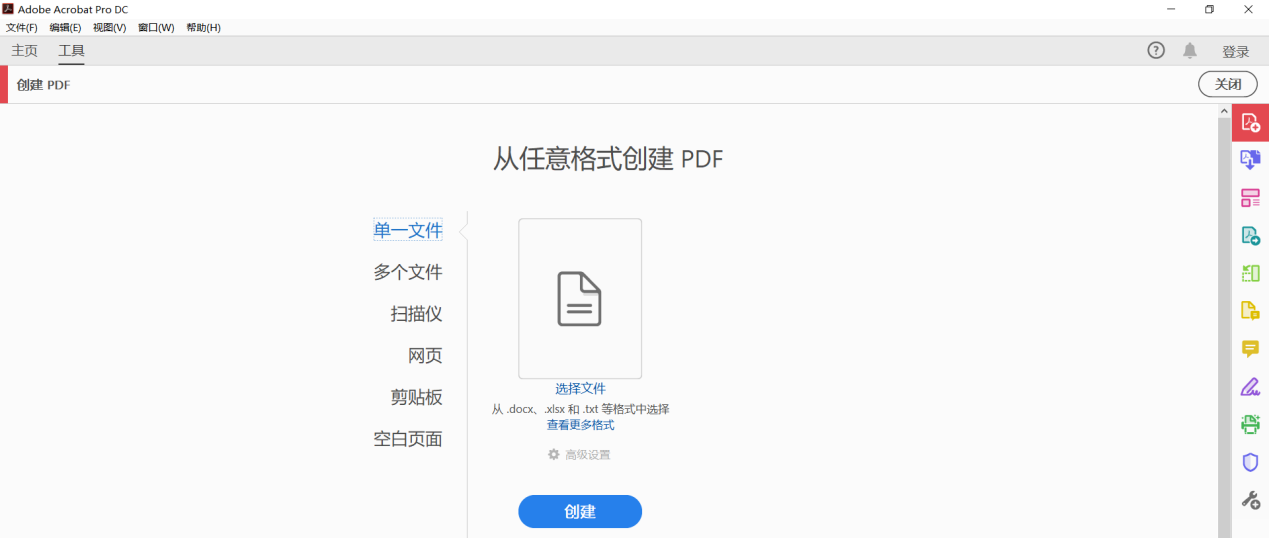Select the 网页 option
1269x538 pixels.
pyautogui.click(x=425, y=356)
